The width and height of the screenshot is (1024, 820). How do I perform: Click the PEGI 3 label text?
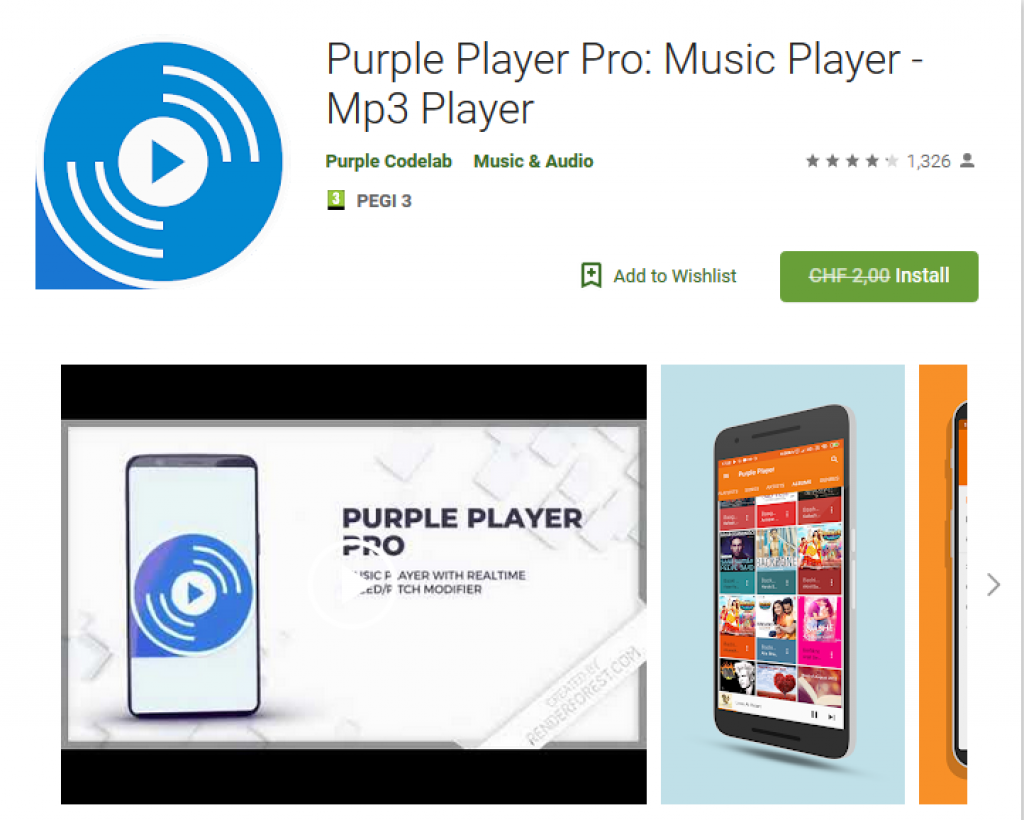[x=384, y=201]
